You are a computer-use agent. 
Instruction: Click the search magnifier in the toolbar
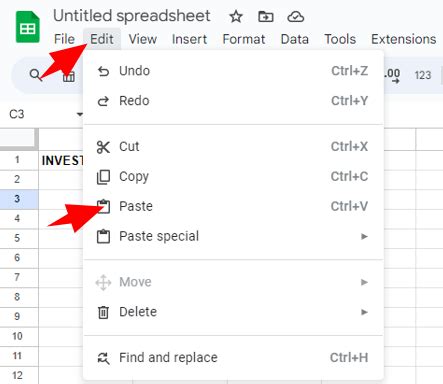(35, 75)
